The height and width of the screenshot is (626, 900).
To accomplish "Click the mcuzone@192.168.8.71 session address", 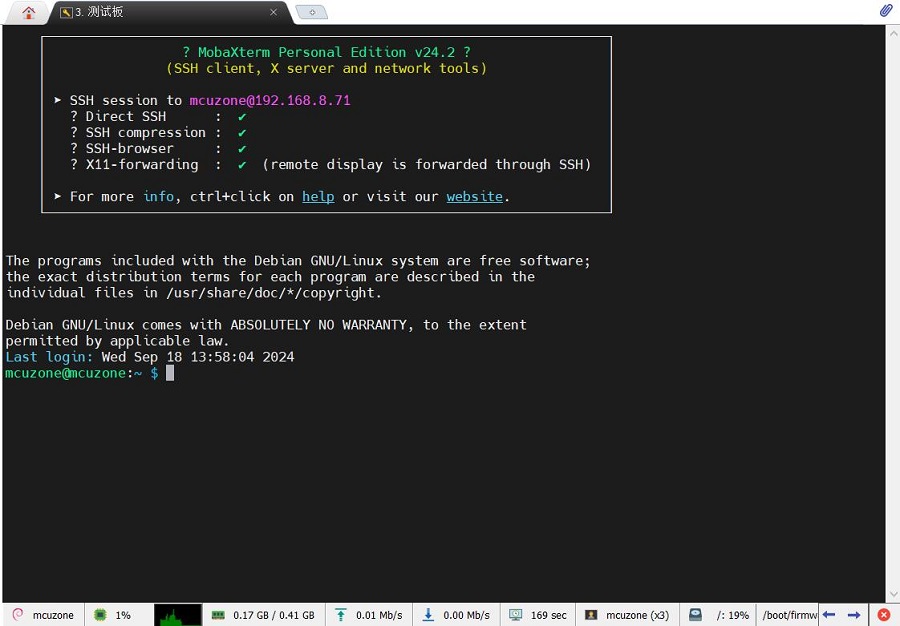I will (270, 100).
